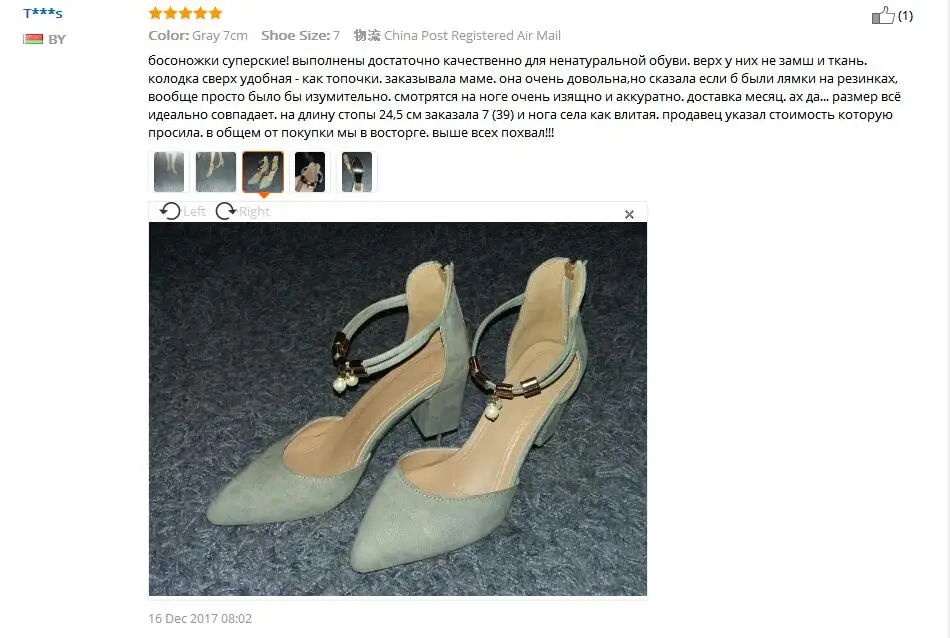The width and height of the screenshot is (950, 638).
Task: Click the logistics icon before China Post
Action: (367, 35)
